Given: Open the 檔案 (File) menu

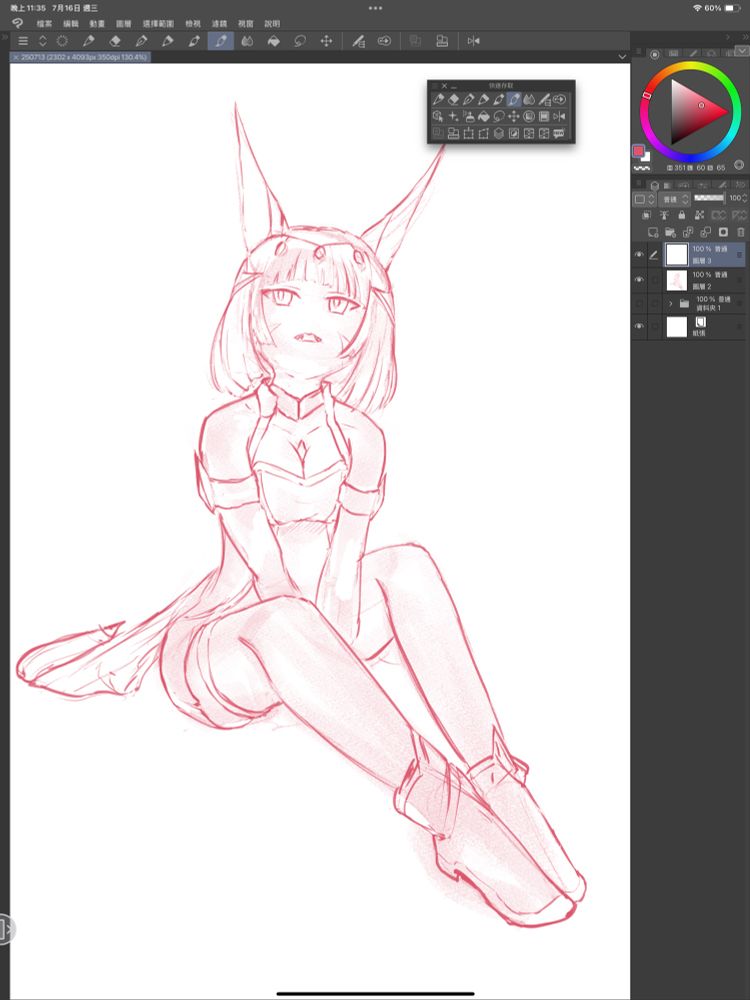Looking at the screenshot, I should click(x=45, y=24).
